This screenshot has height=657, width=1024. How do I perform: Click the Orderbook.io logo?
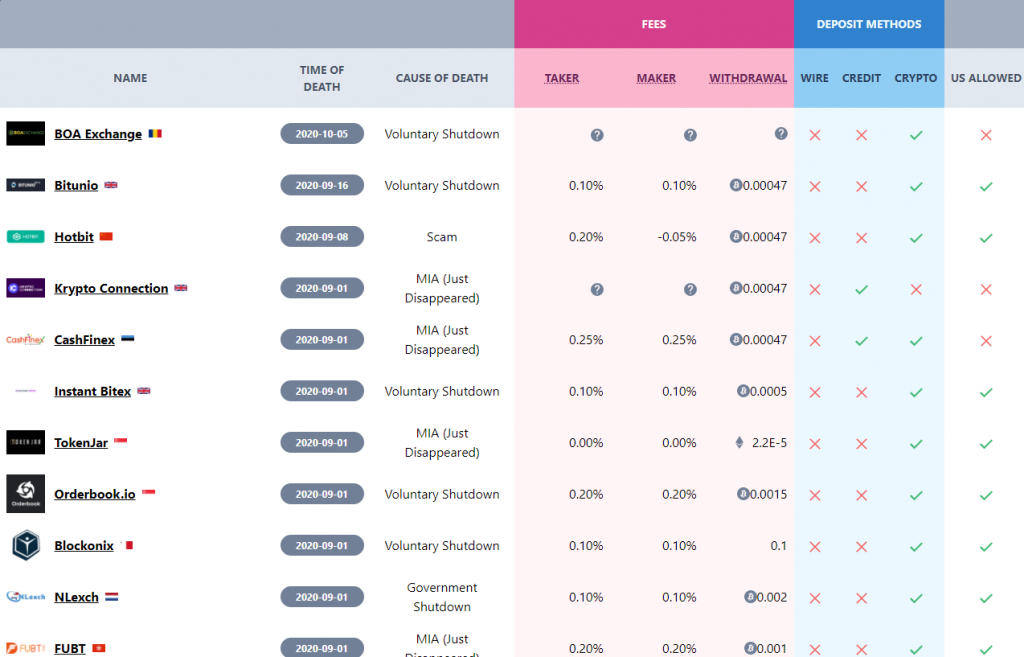click(x=25, y=494)
